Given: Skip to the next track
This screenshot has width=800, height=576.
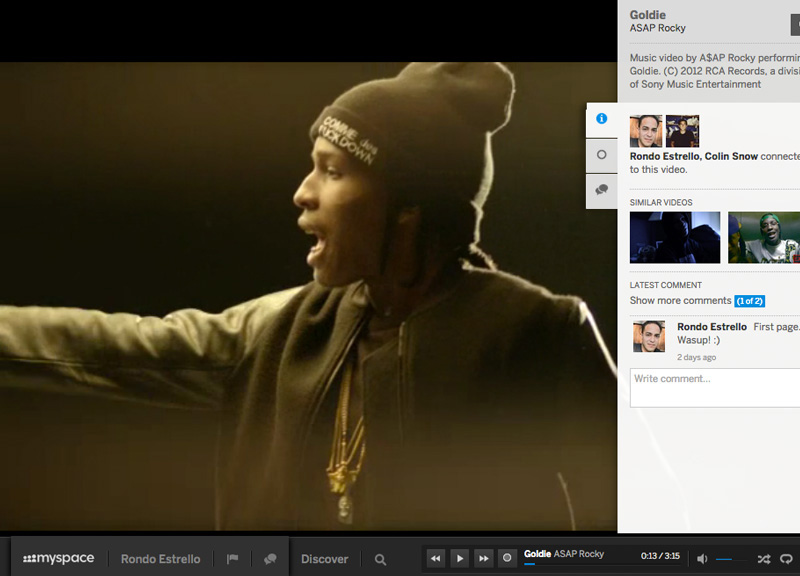Looking at the screenshot, I should pyautogui.click(x=483, y=558).
